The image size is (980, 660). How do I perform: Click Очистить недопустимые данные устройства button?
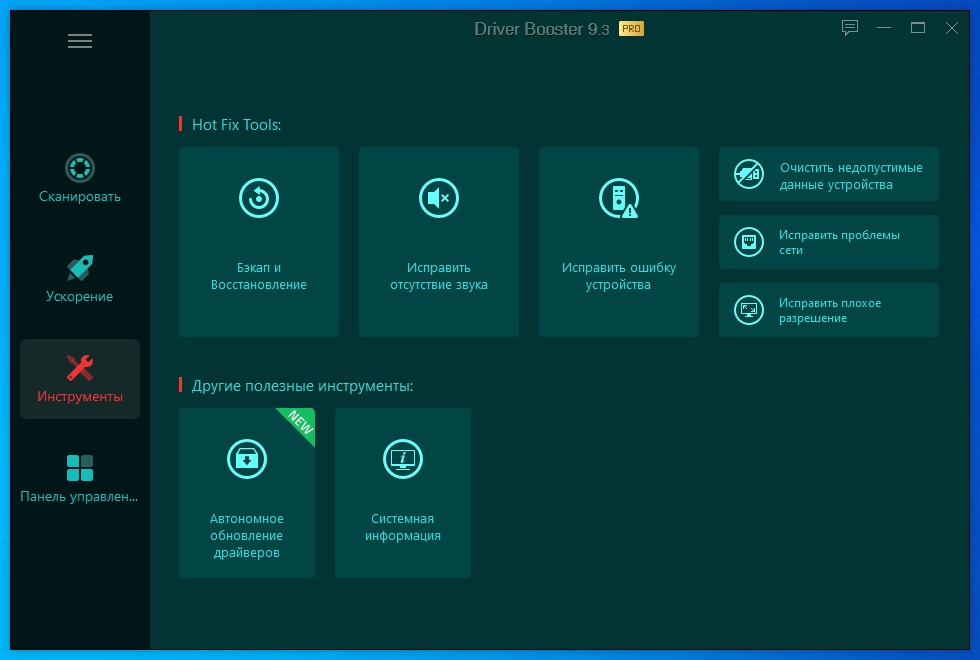828,174
